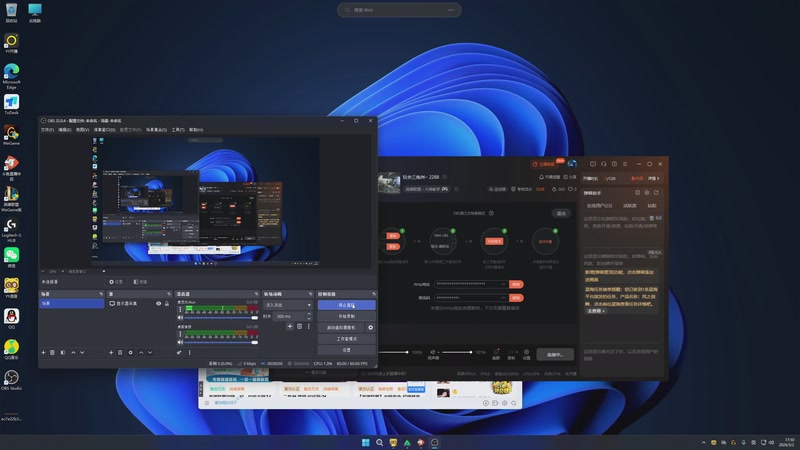This screenshot has height=450, width=800.
Task: Open OBS Help menu
Action: point(195,130)
